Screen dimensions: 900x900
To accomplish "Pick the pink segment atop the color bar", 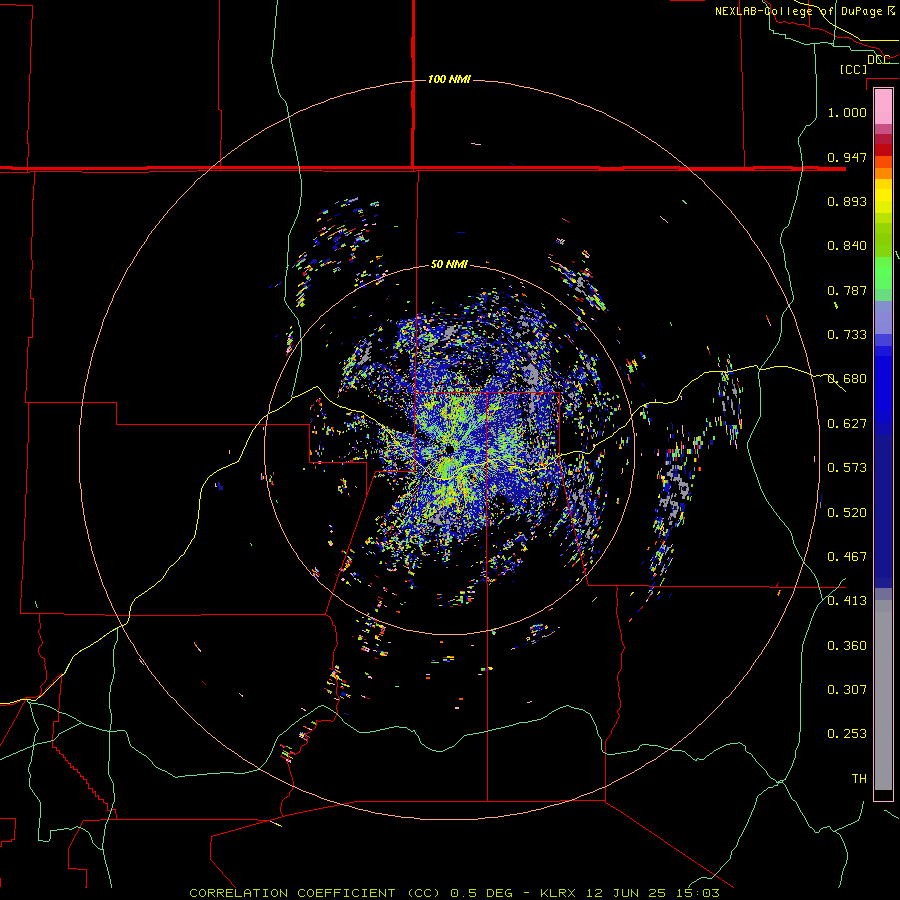I will pos(883,107).
